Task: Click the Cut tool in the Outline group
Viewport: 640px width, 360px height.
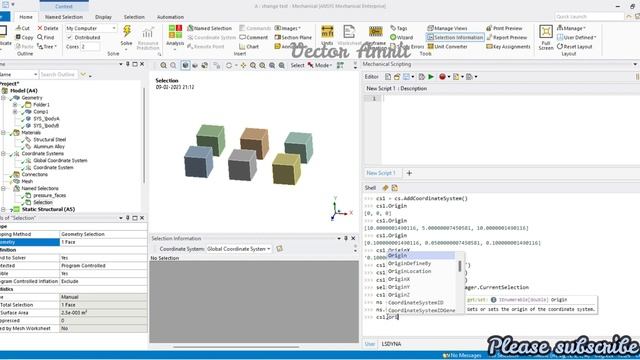Action: tap(23, 28)
